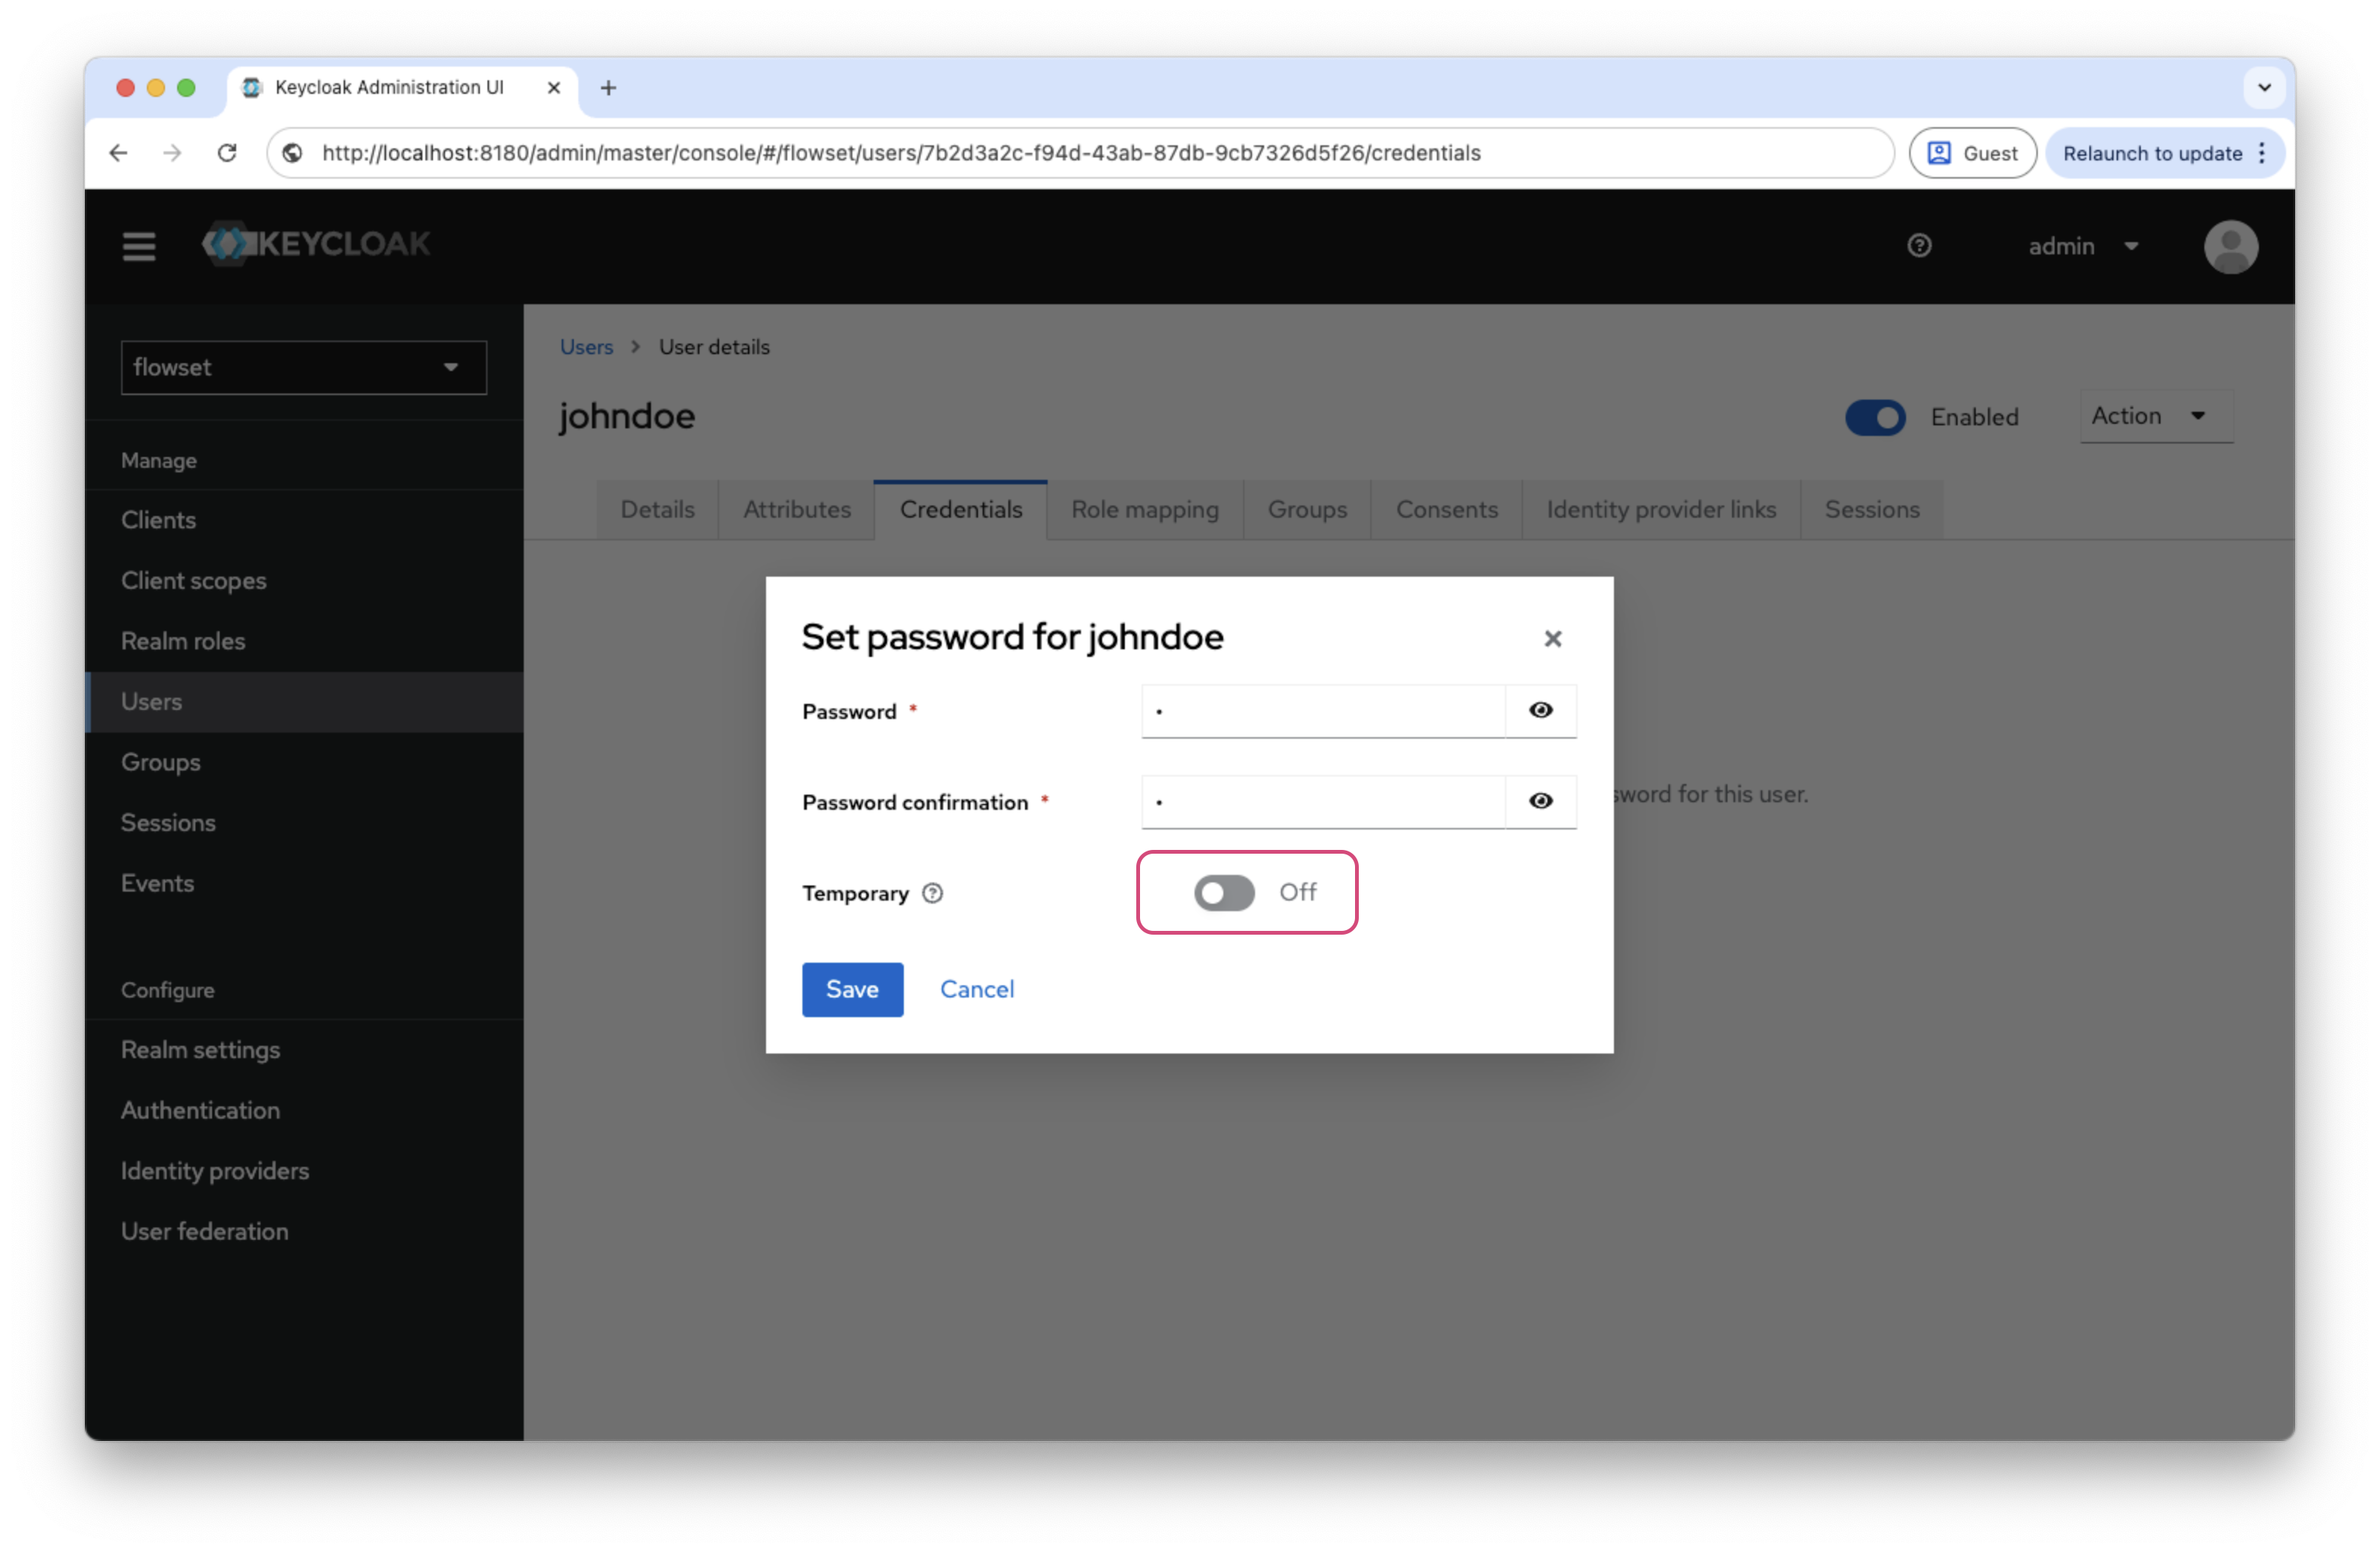2380x1553 pixels.
Task: Cancel the password change
Action: tap(977, 989)
